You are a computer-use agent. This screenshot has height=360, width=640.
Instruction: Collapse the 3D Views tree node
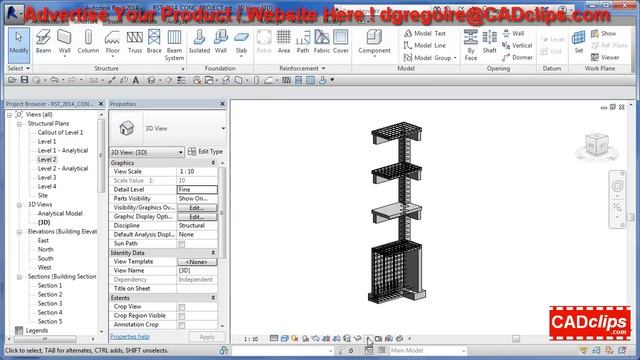[19, 205]
